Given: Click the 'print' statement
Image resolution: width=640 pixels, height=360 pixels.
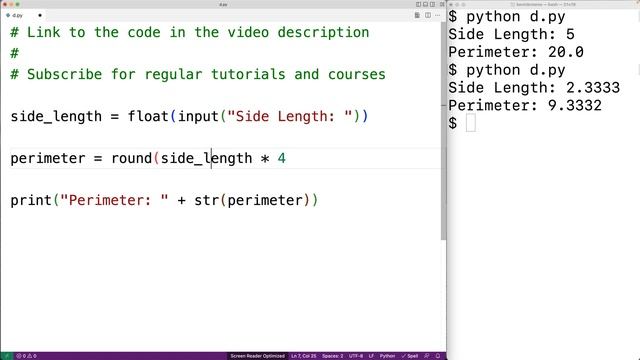Looking at the screenshot, I should pos(31,200).
